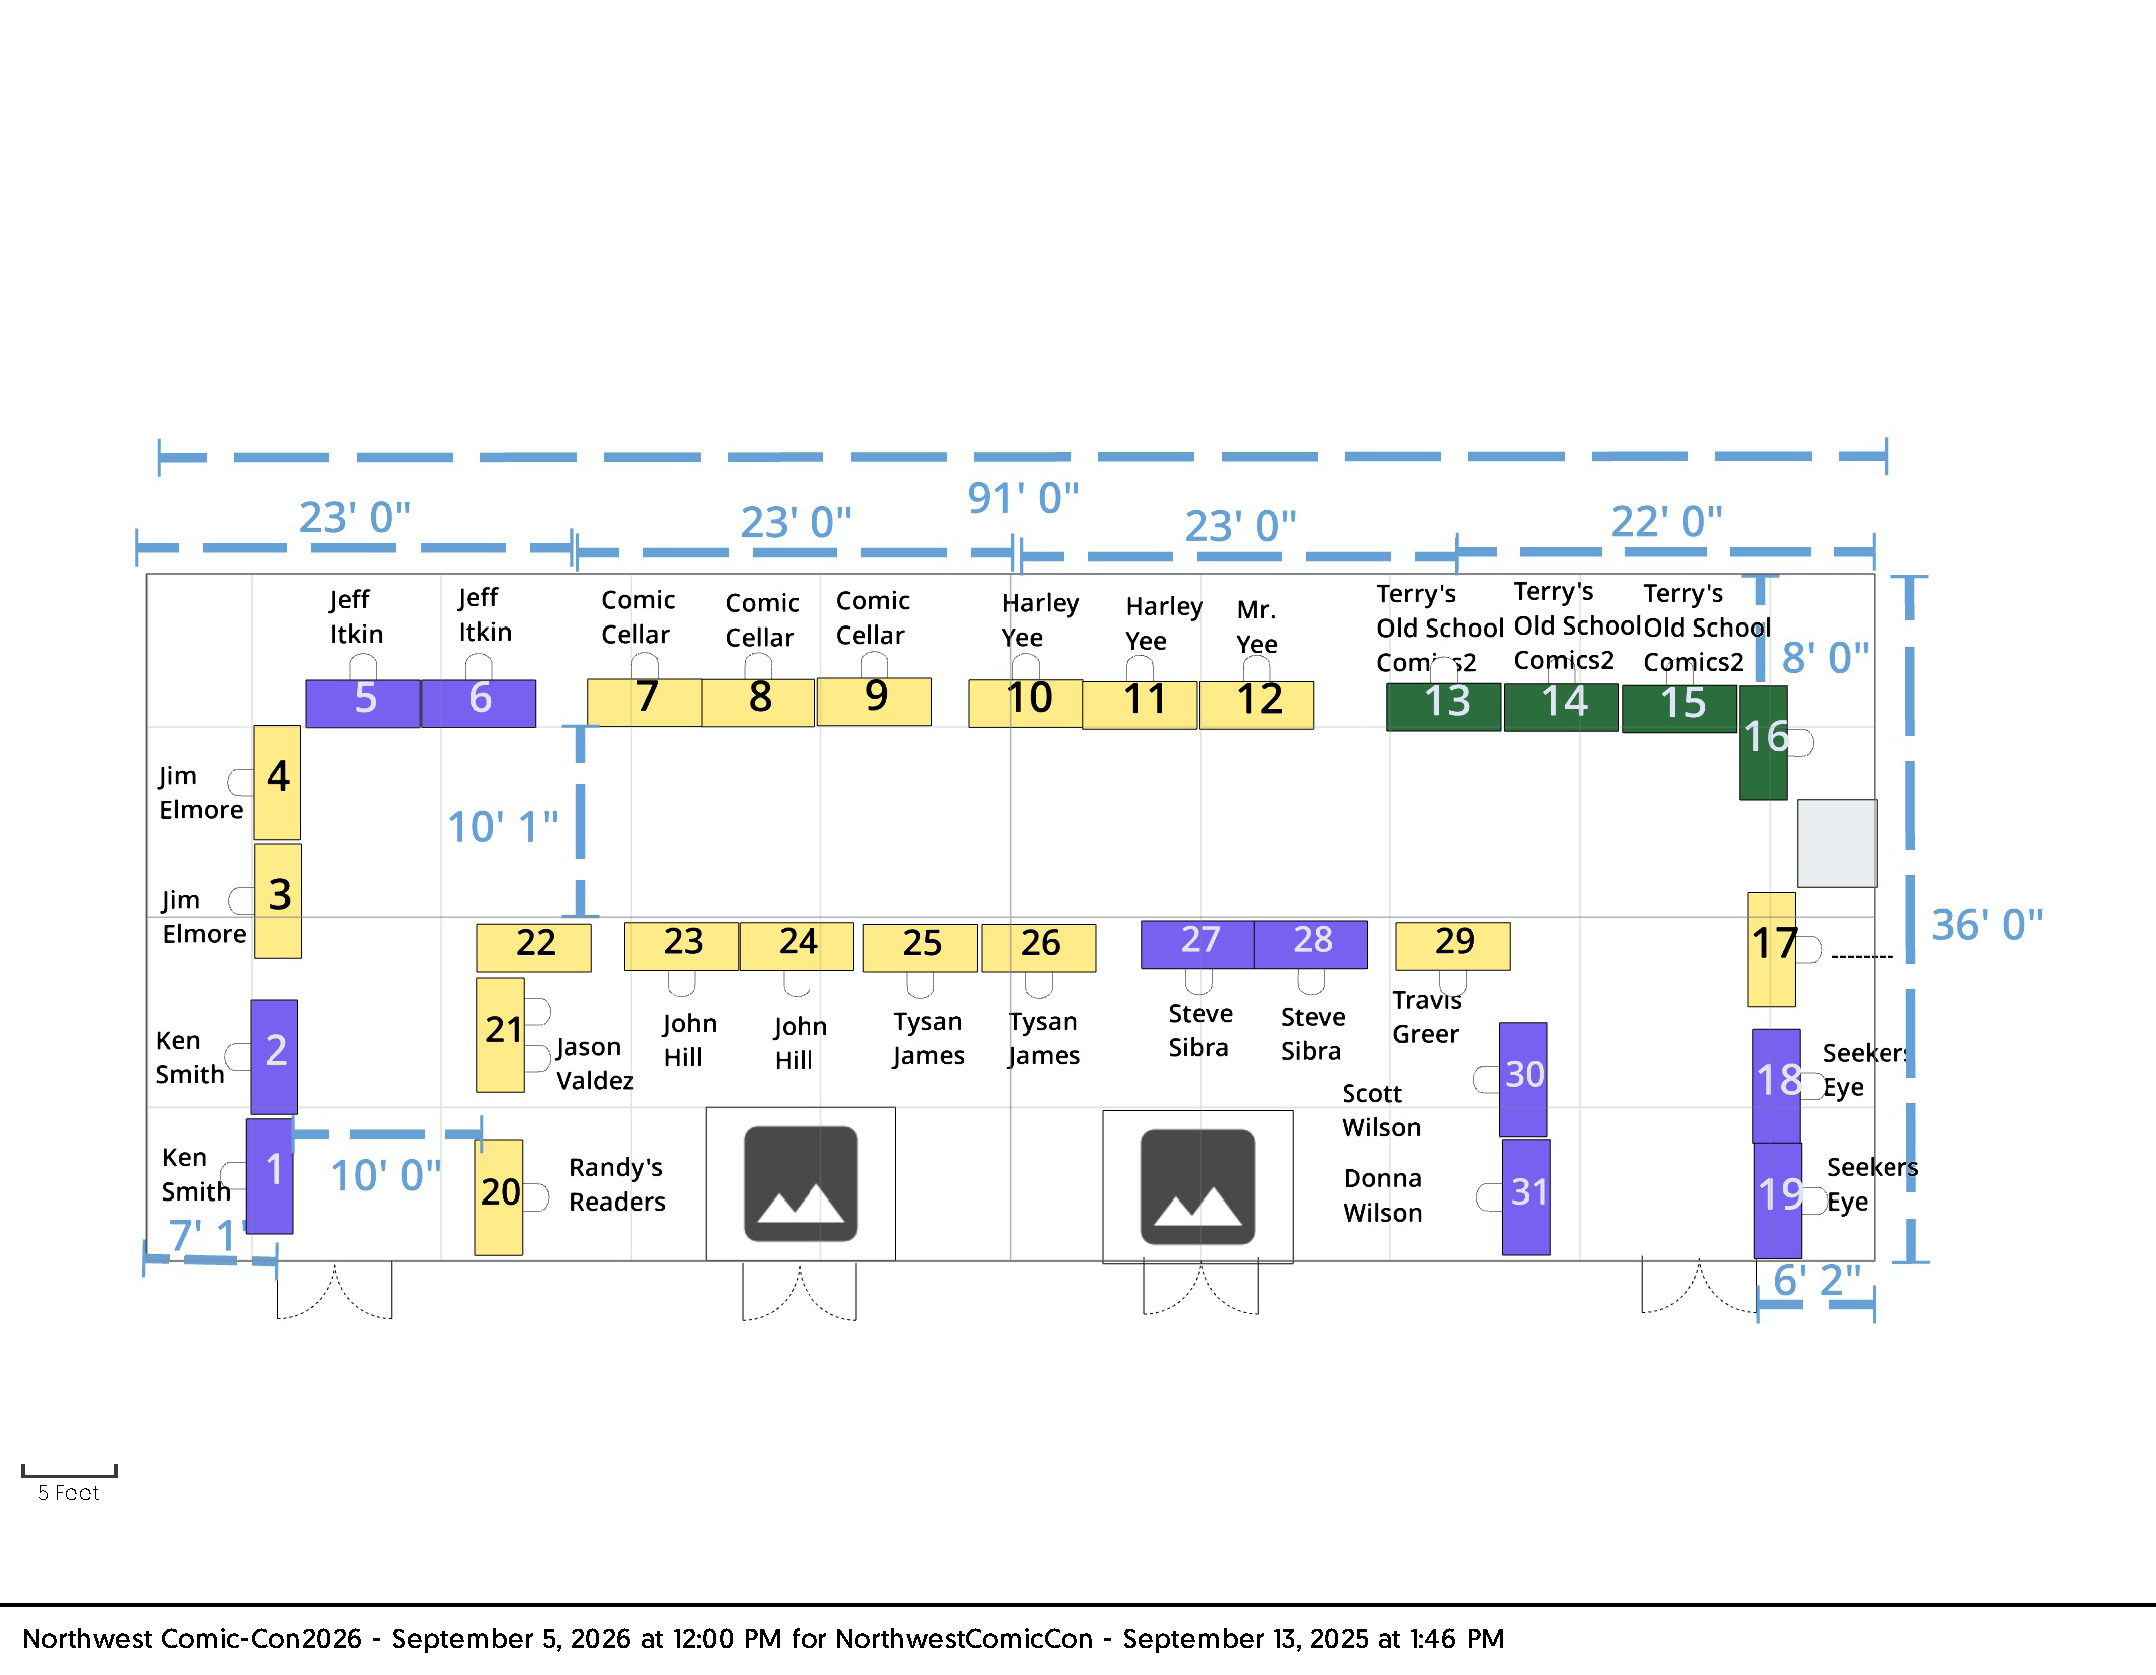Click the Travis Greer vendor label

point(1426,1017)
